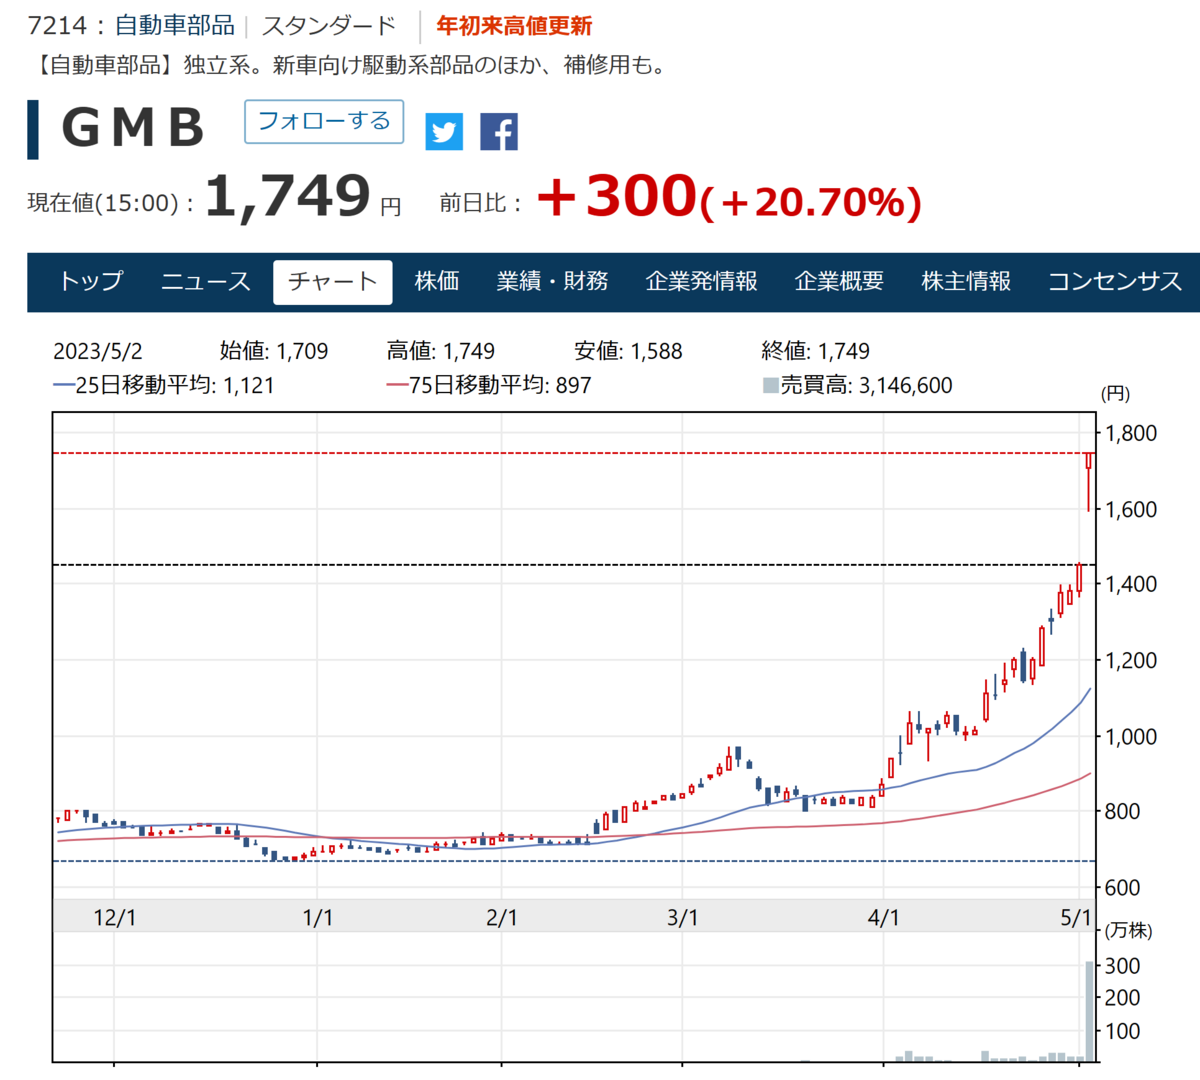This screenshot has width=1200, height=1080.
Task: Click the 3/1 date axis label
Action: 683,917
